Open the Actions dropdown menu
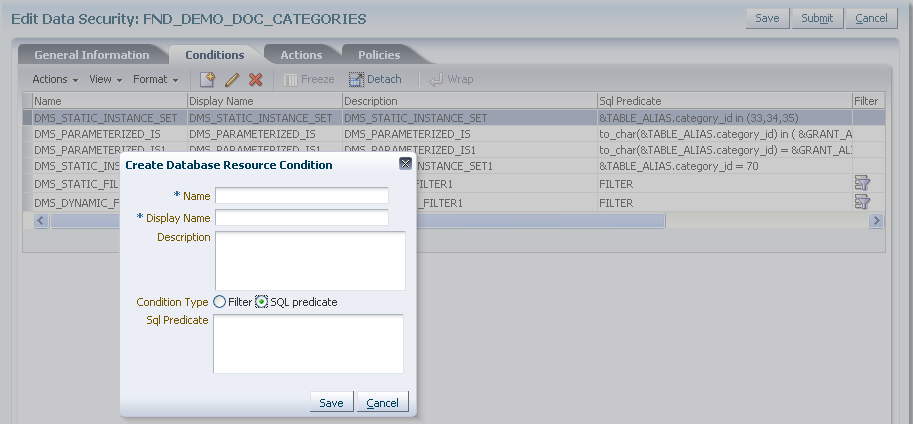Viewport: 913px width, 424px height. coord(55,79)
